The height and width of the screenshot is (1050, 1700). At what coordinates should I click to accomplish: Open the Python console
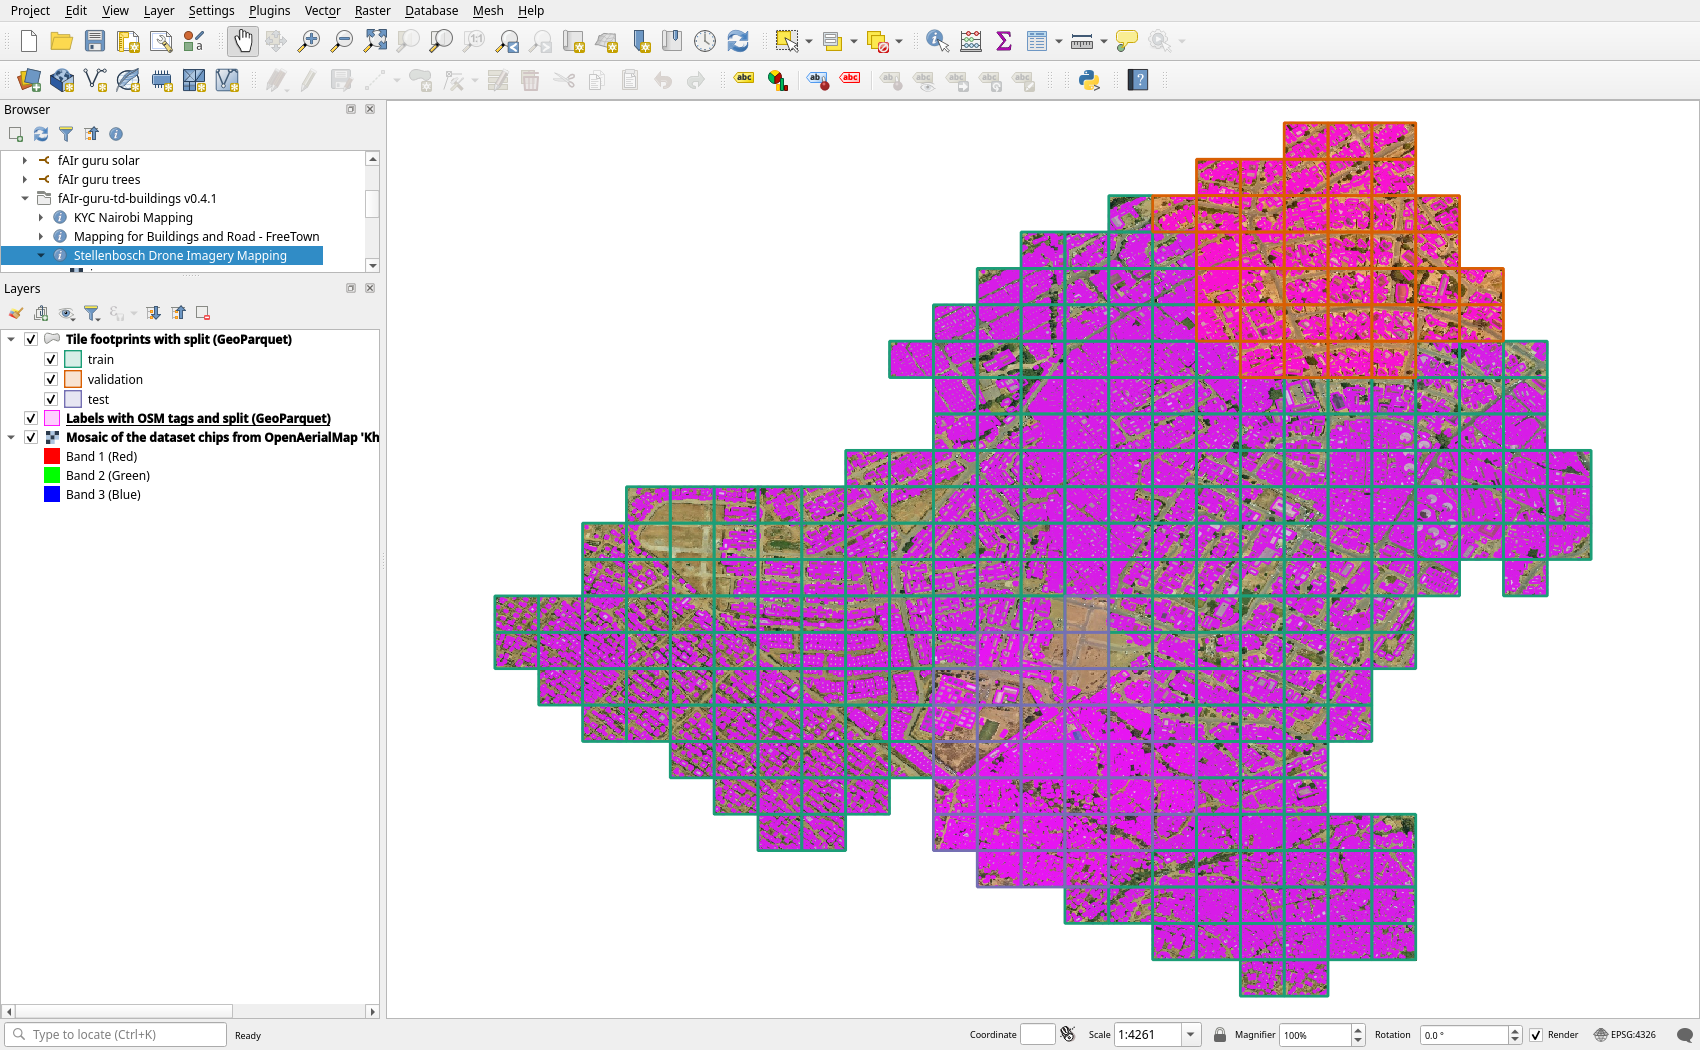[x=1089, y=80]
